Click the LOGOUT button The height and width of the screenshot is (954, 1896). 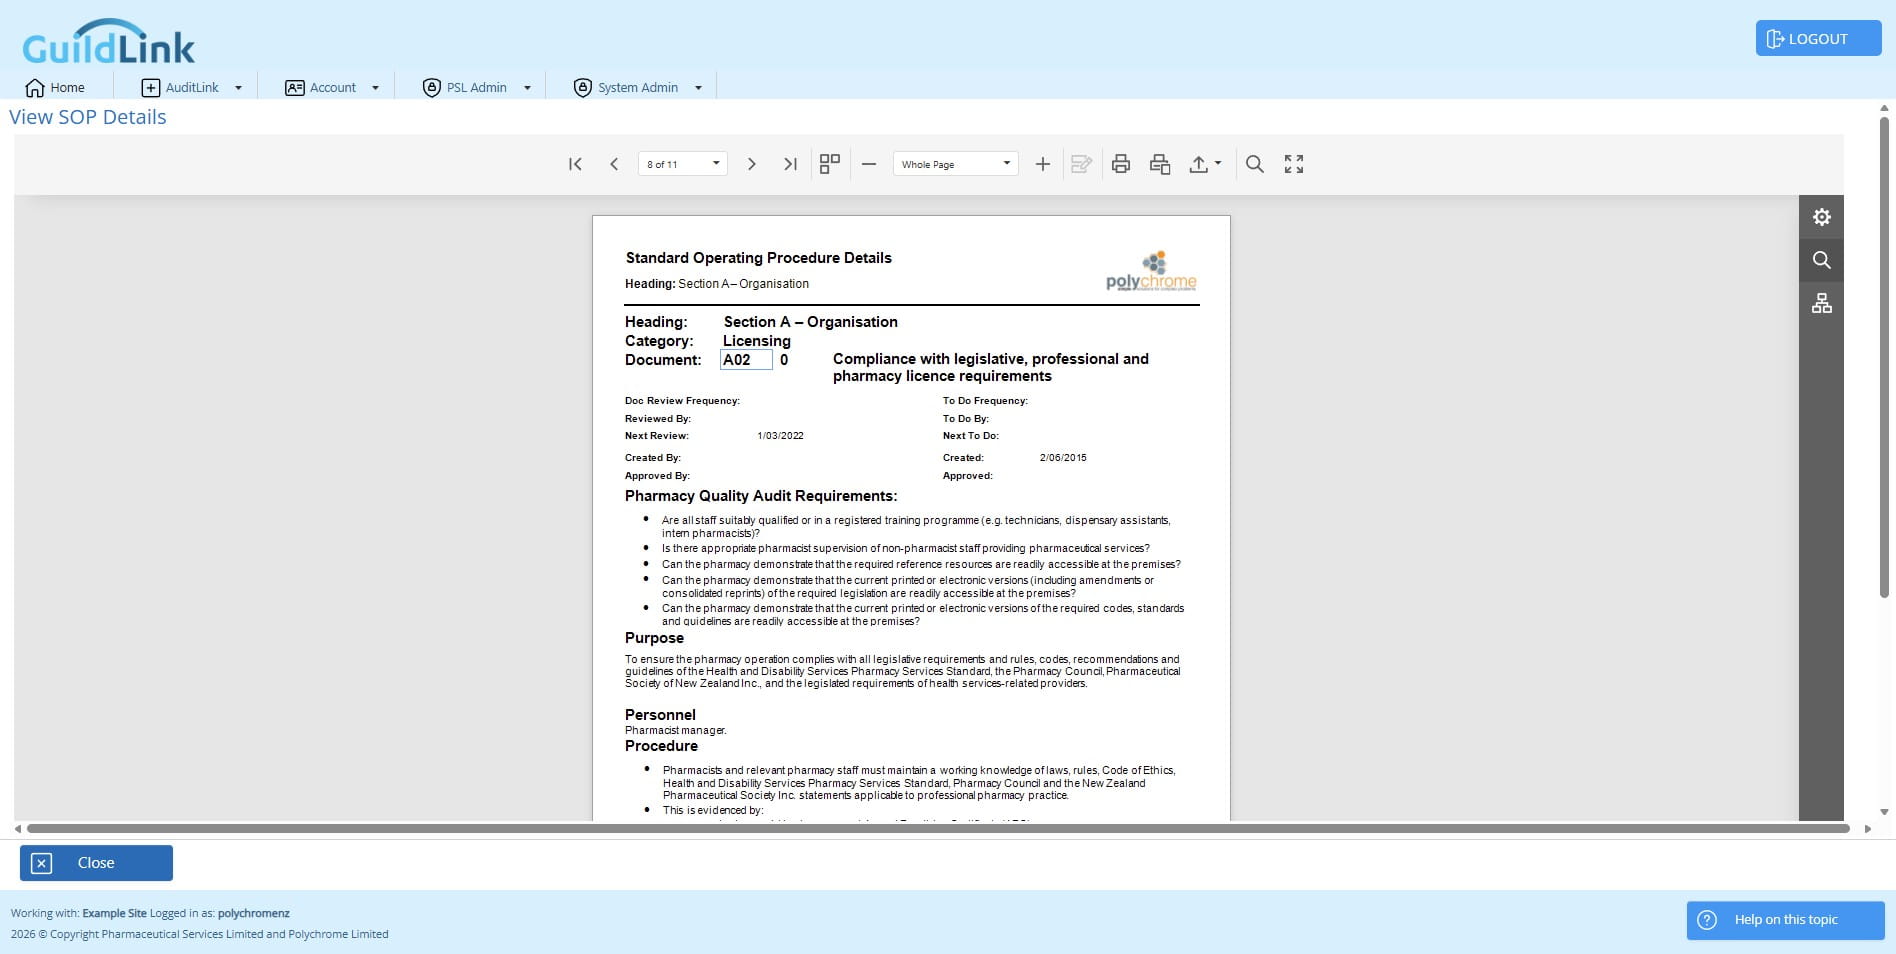[x=1818, y=39]
